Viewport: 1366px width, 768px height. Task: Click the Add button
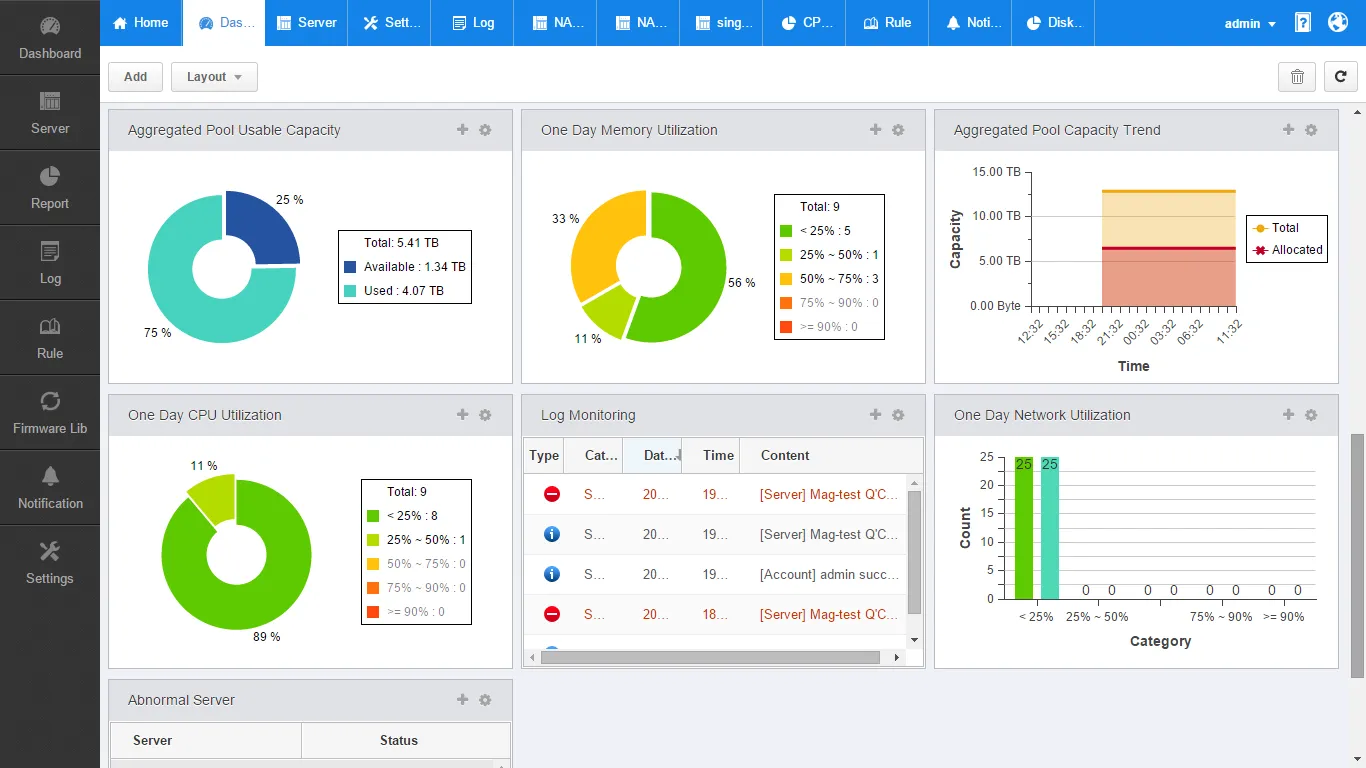click(135, 77)
